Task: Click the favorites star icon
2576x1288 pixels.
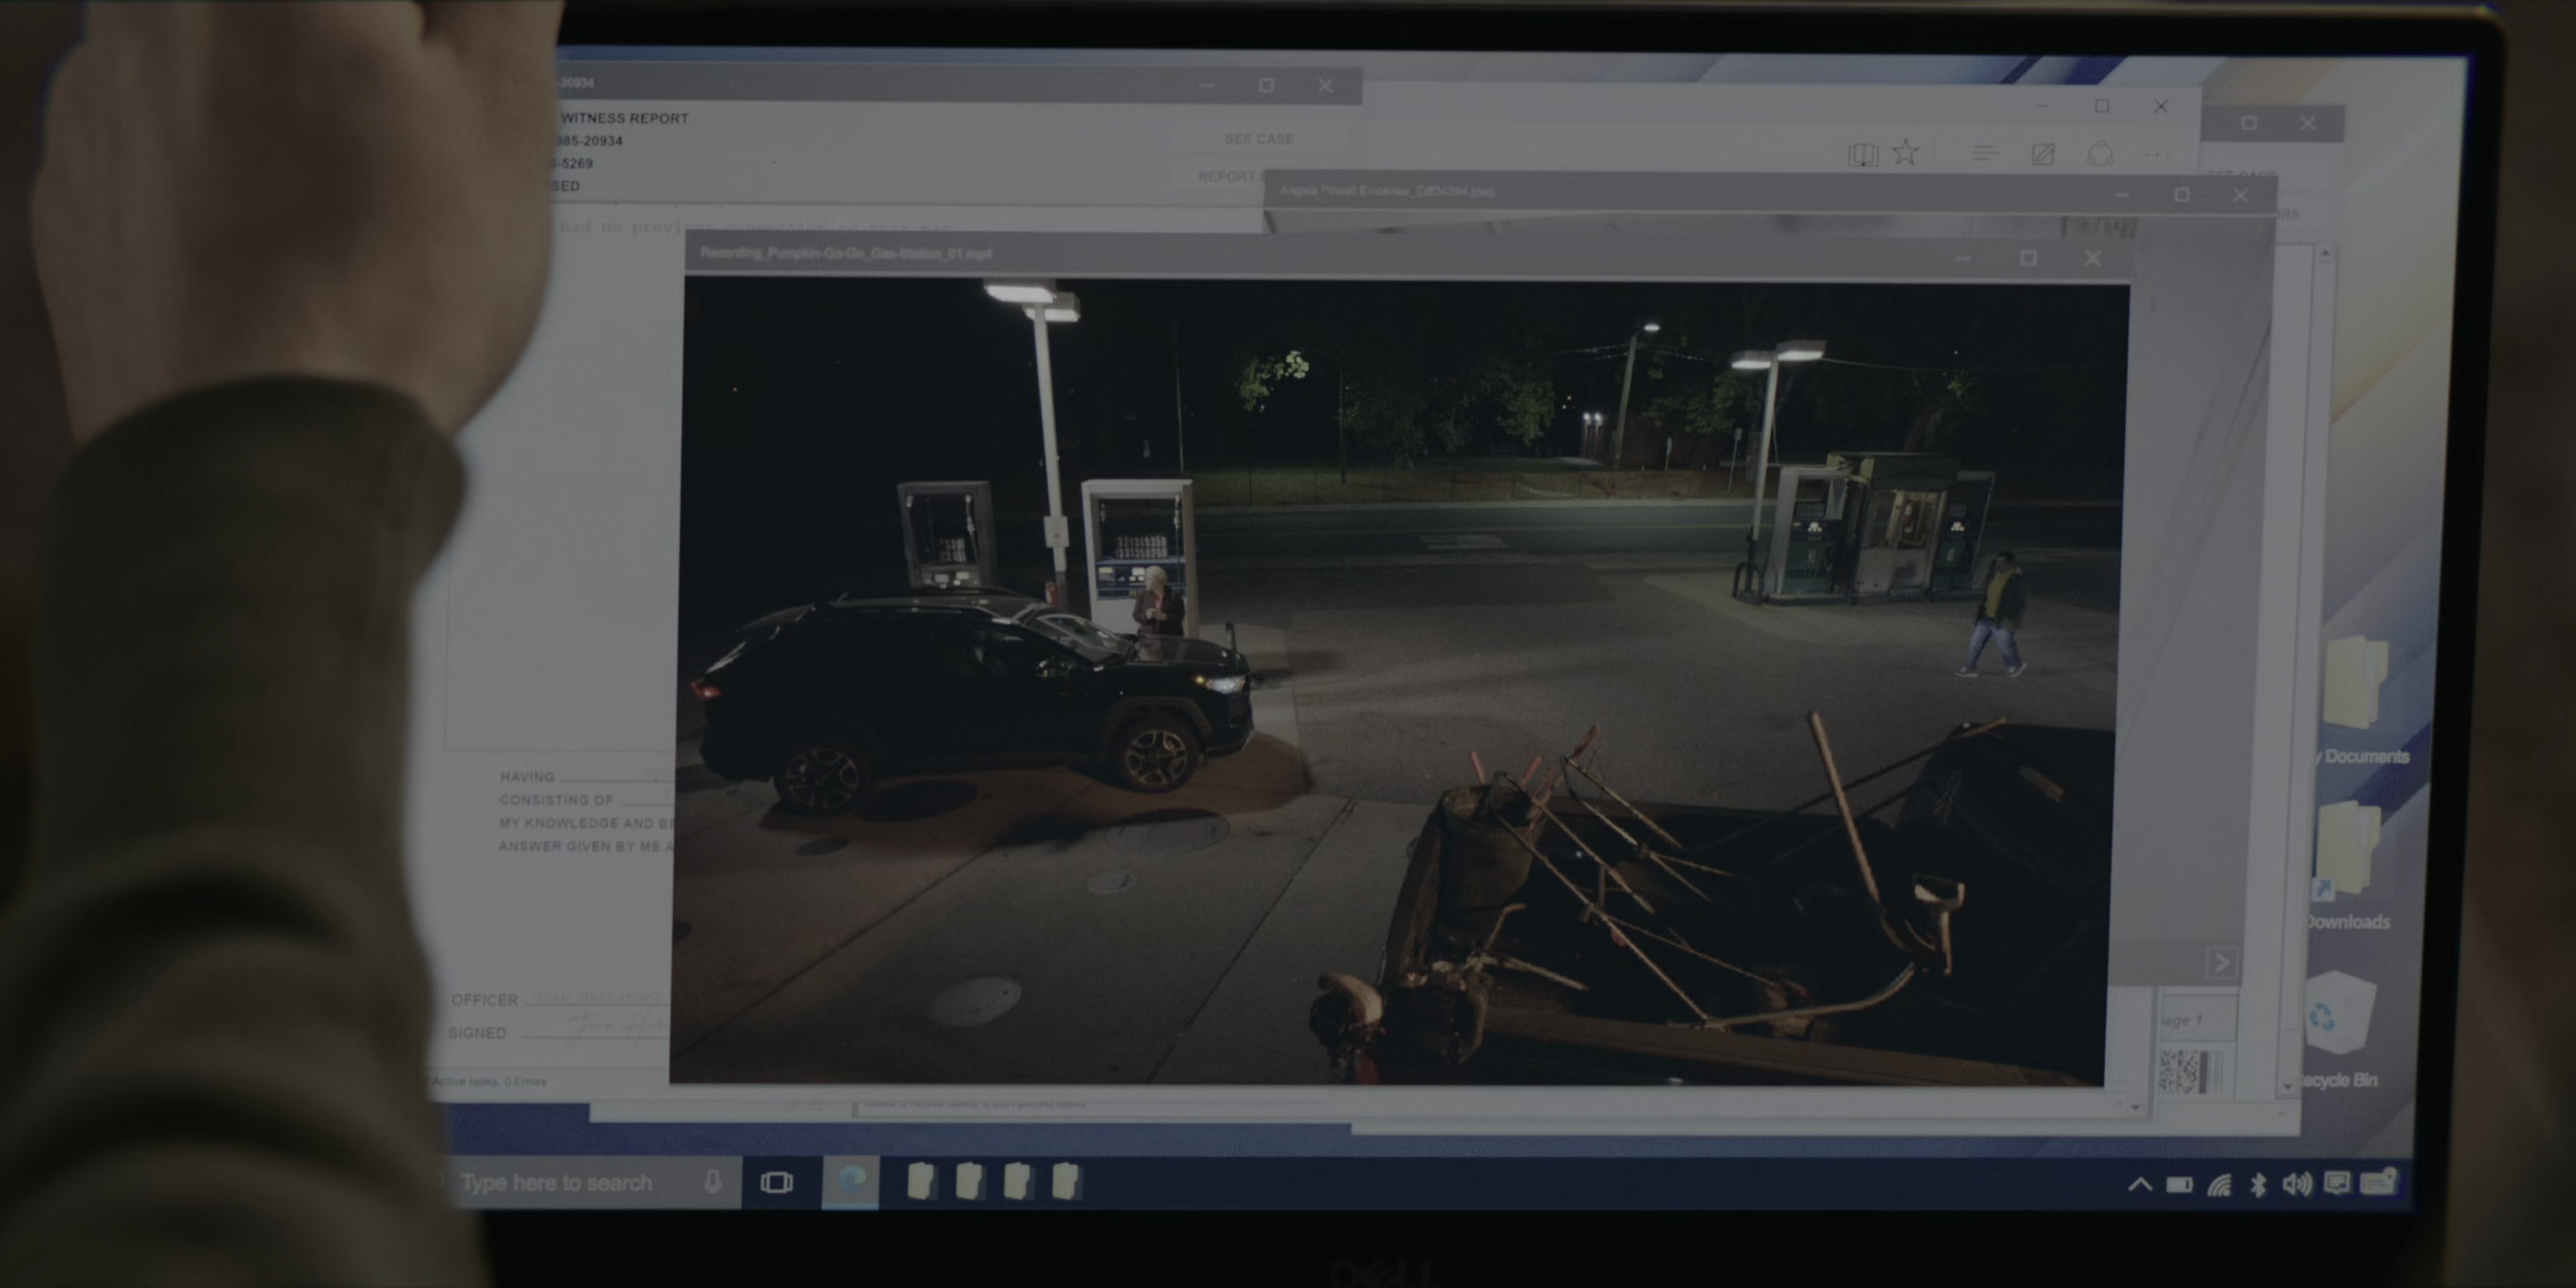Action: [x=1906, y=153]
